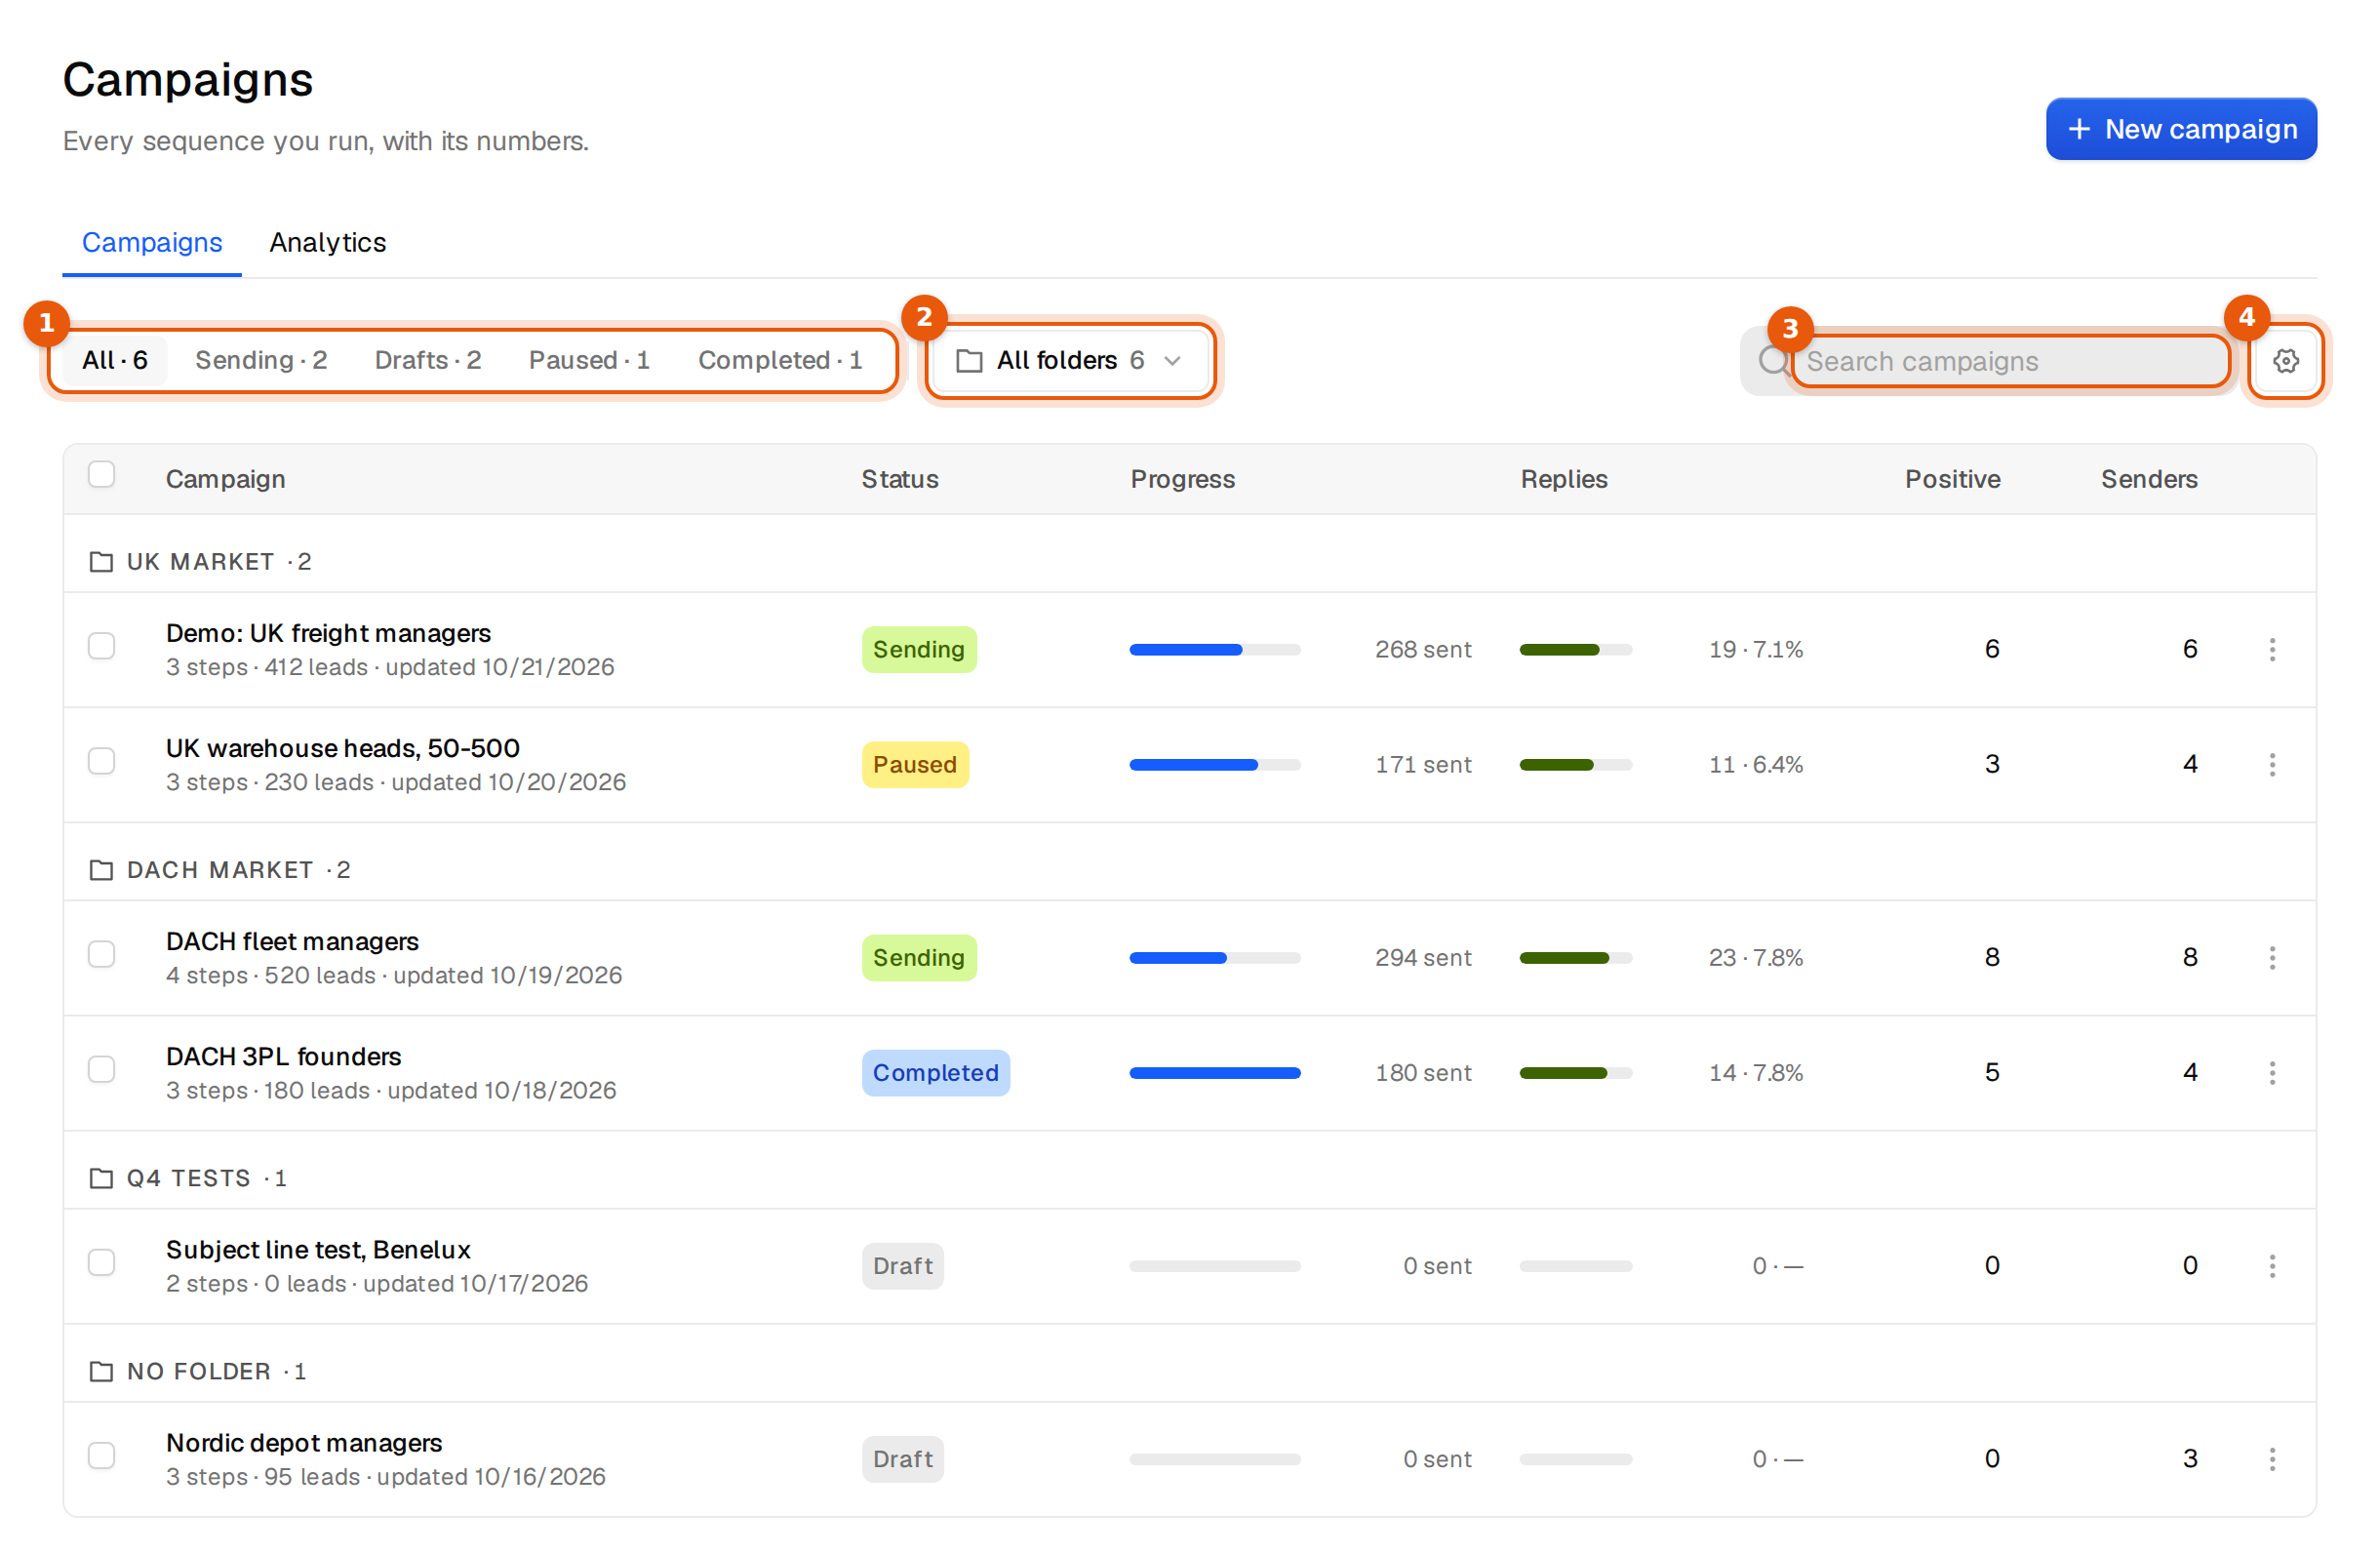This screenshot has height=1555, width=2380.
Task: Click the Progress column header
Action: 1183,479
